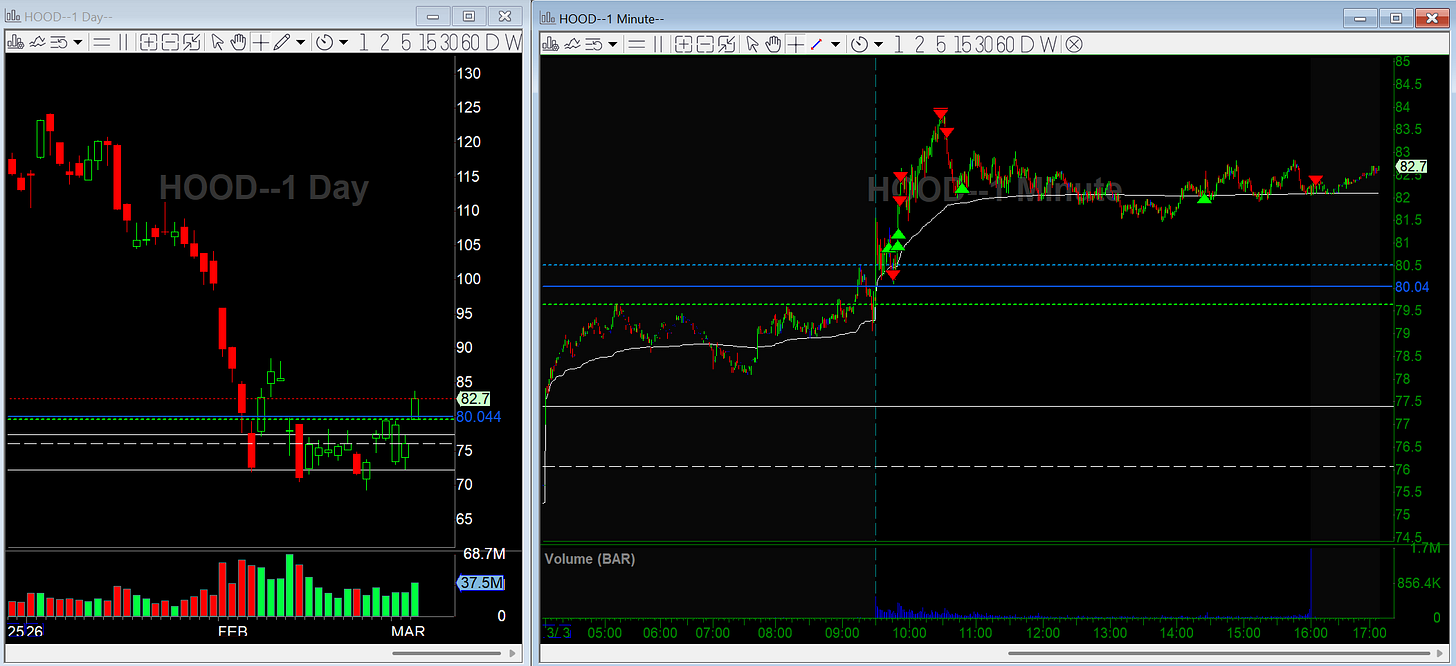Open studies line icon in 1 Day window

38,42
